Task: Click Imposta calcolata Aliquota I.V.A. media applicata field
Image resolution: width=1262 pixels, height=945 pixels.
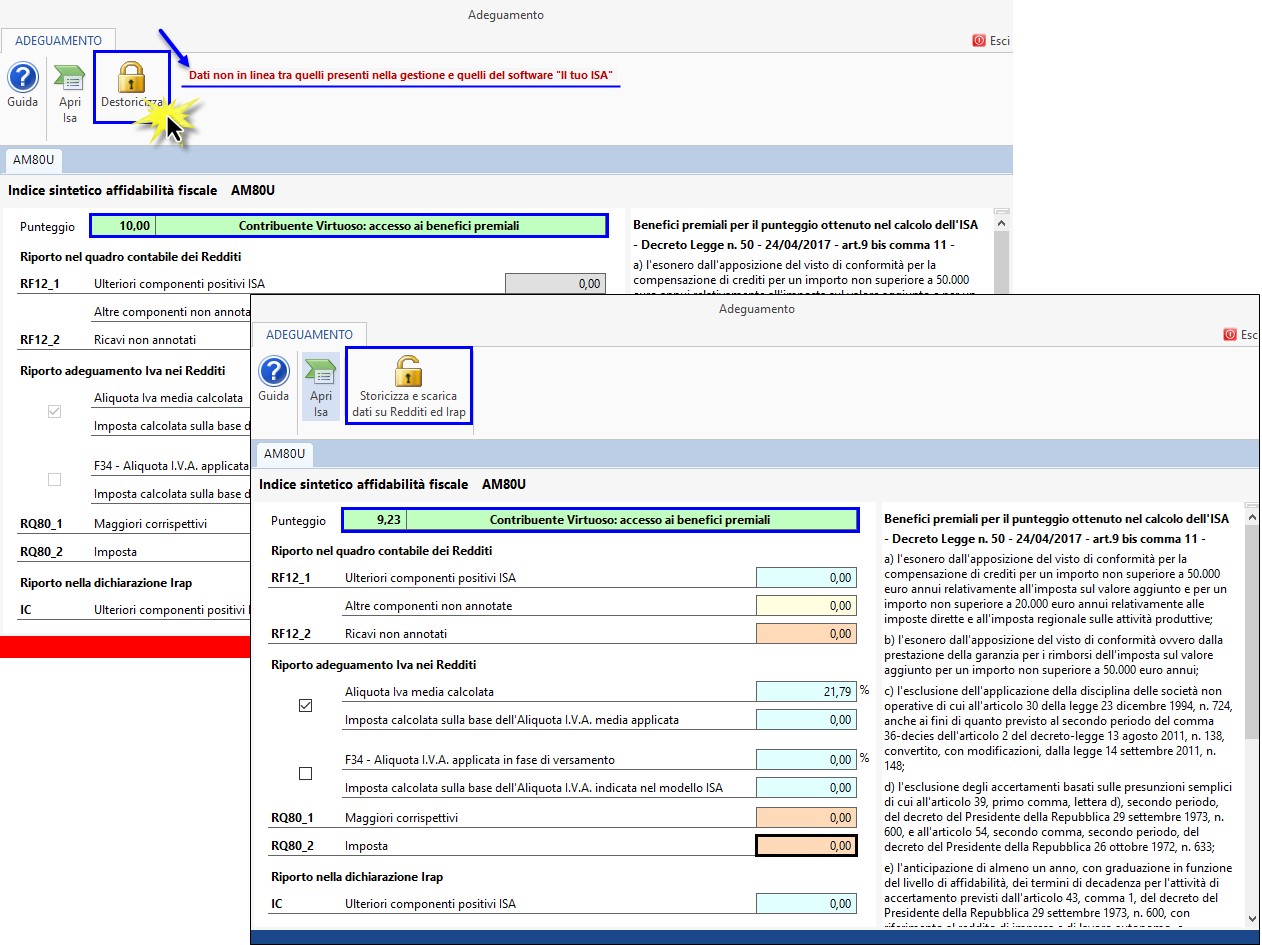Action: (x=807, y=719)
